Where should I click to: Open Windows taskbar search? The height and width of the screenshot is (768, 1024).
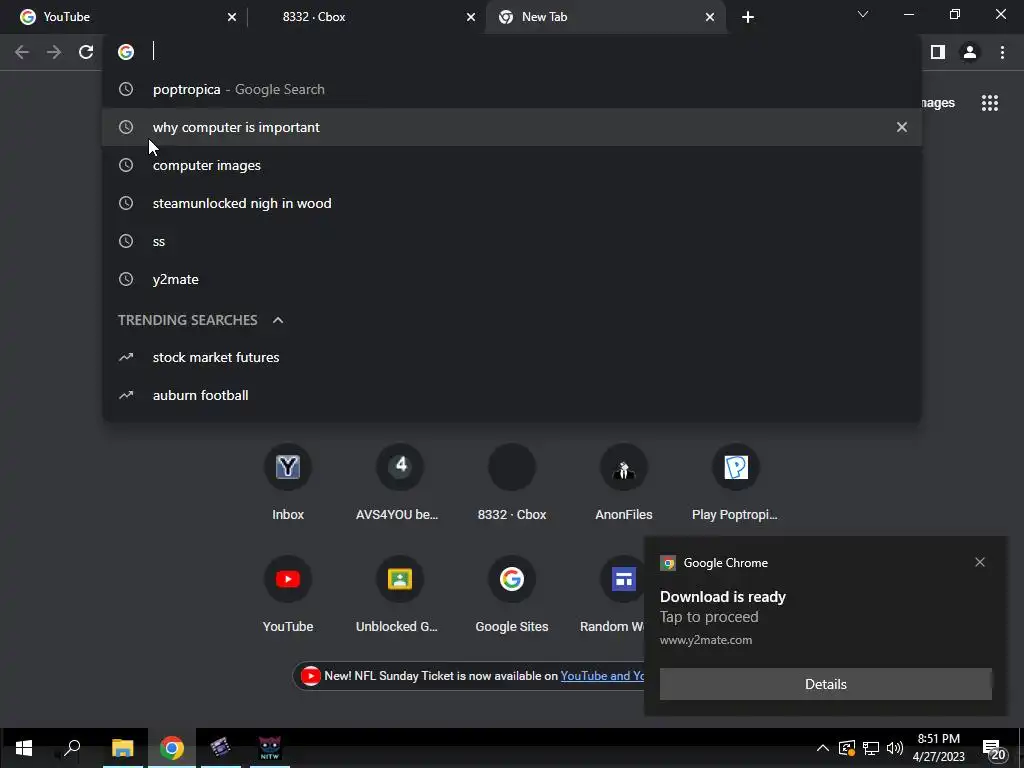click(72, 748)
